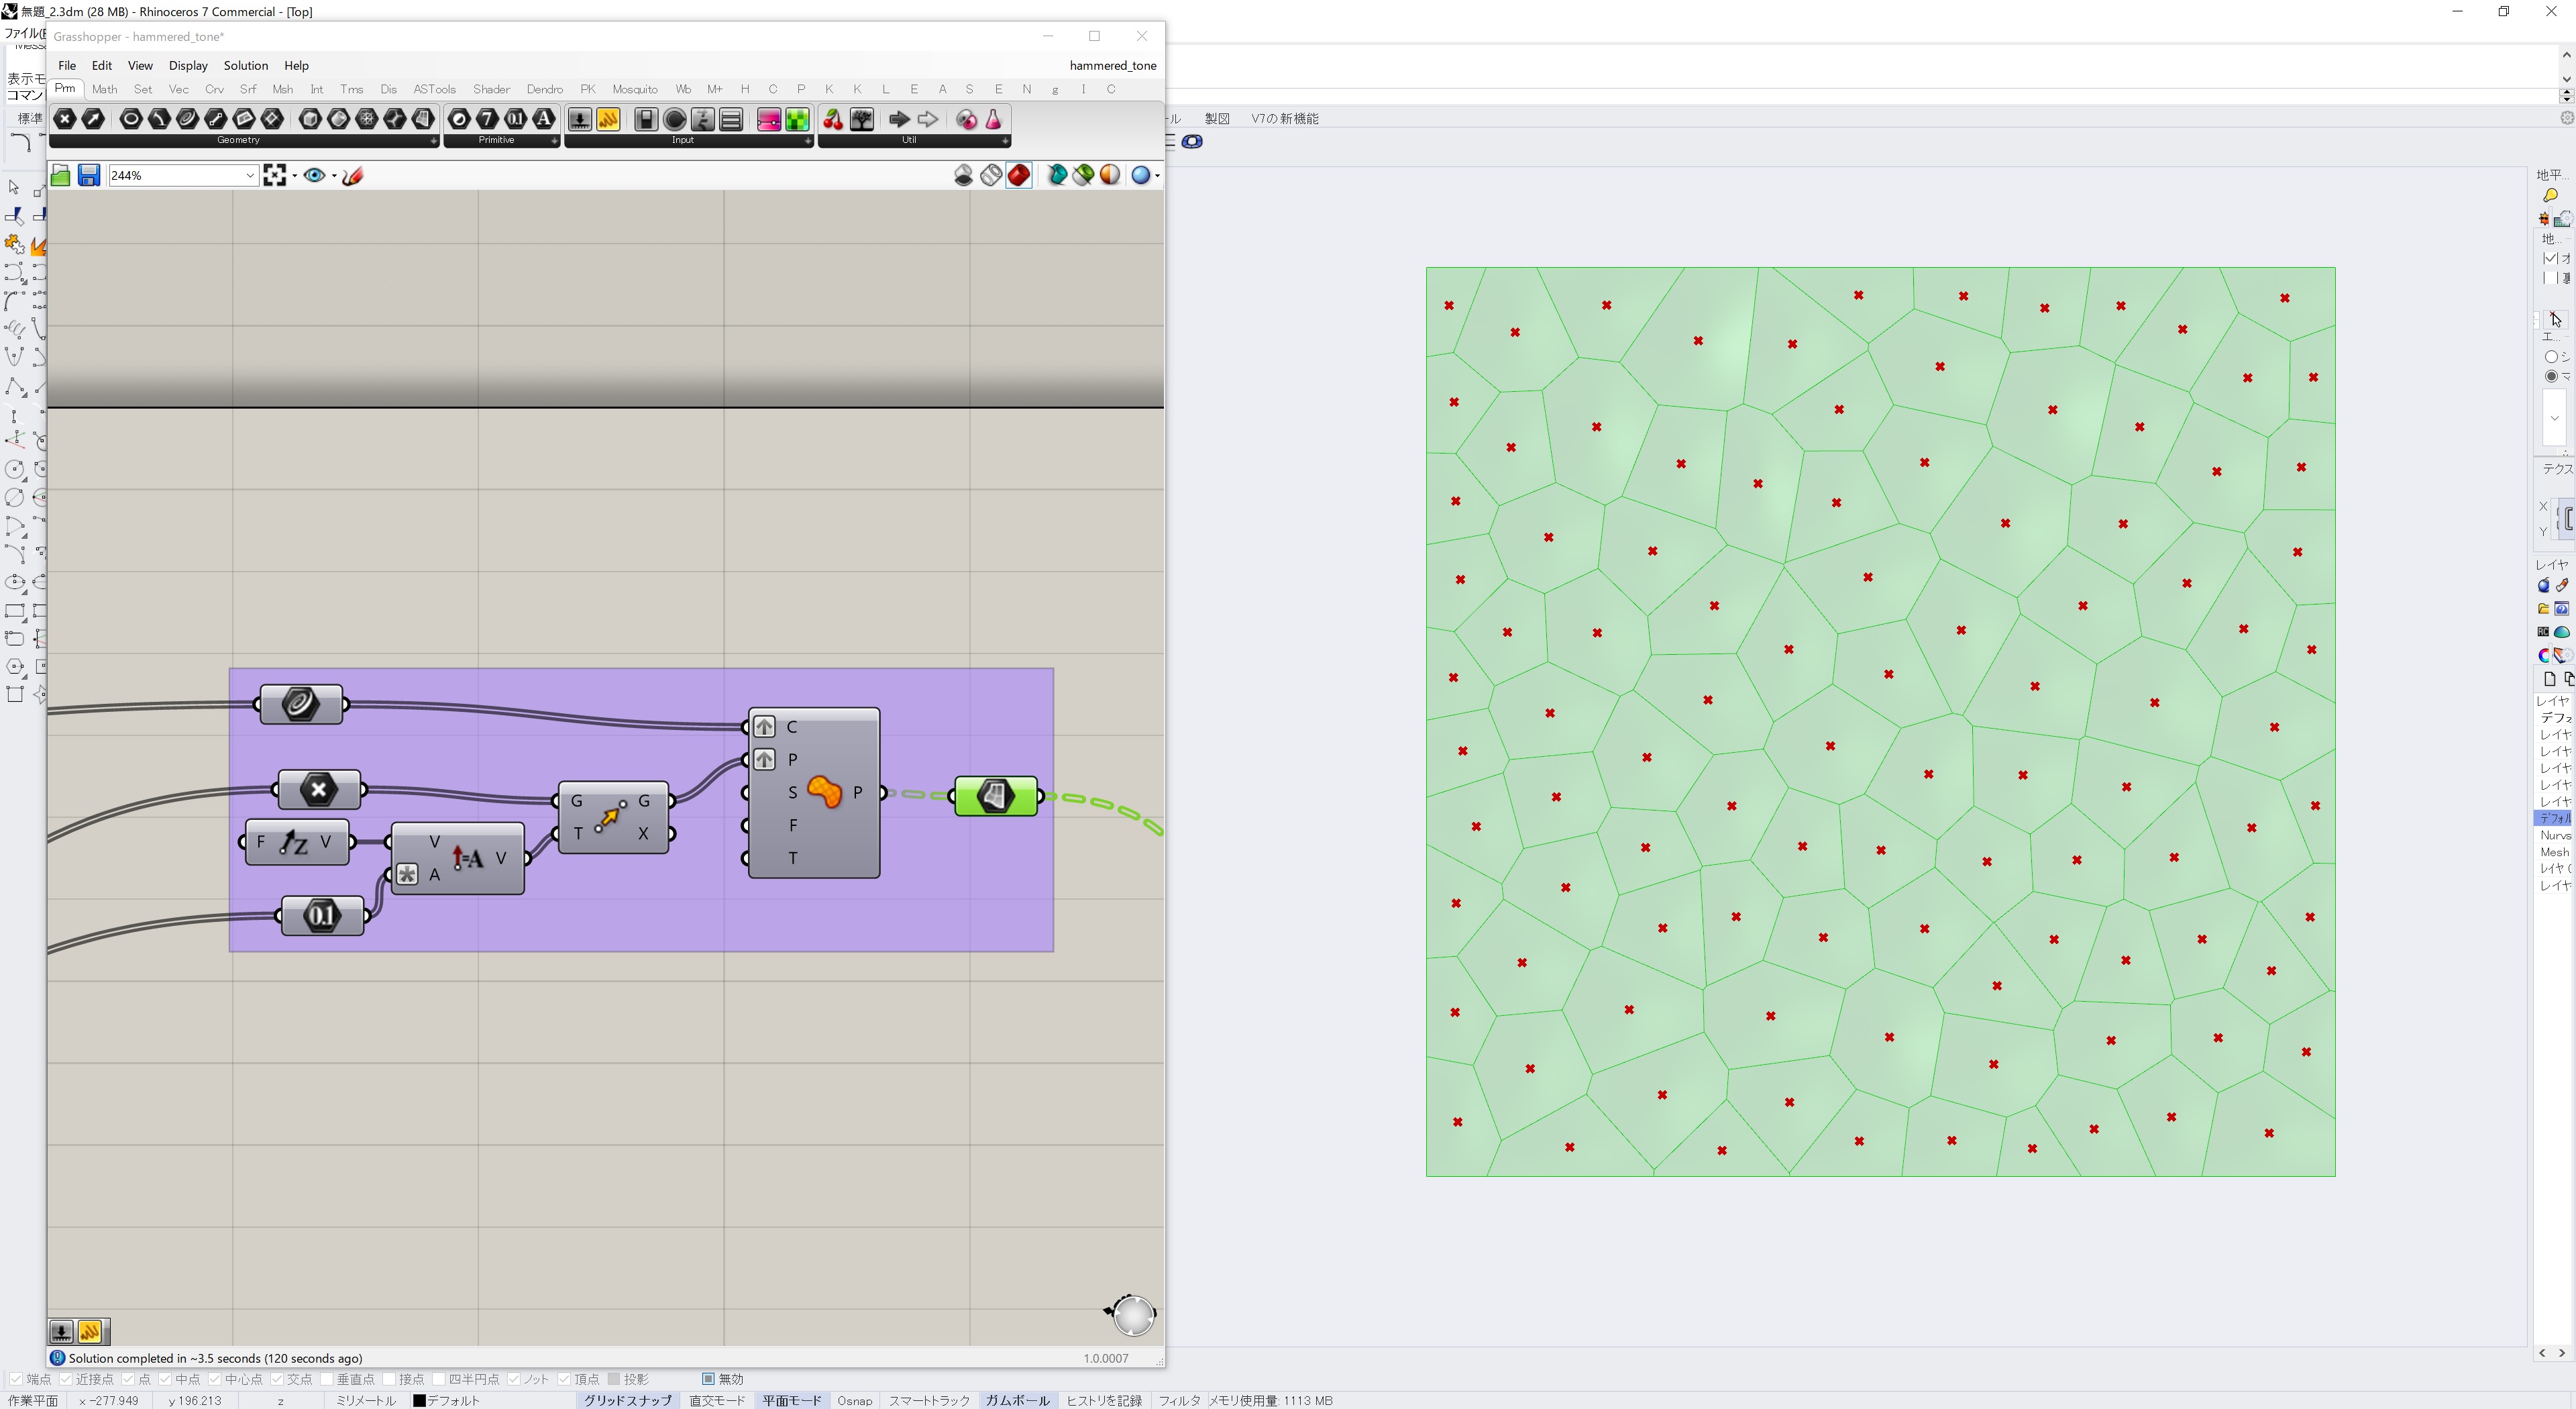Select the Cherry Picker util icon
The image size is (2576, 1409).
click(833, 119)
